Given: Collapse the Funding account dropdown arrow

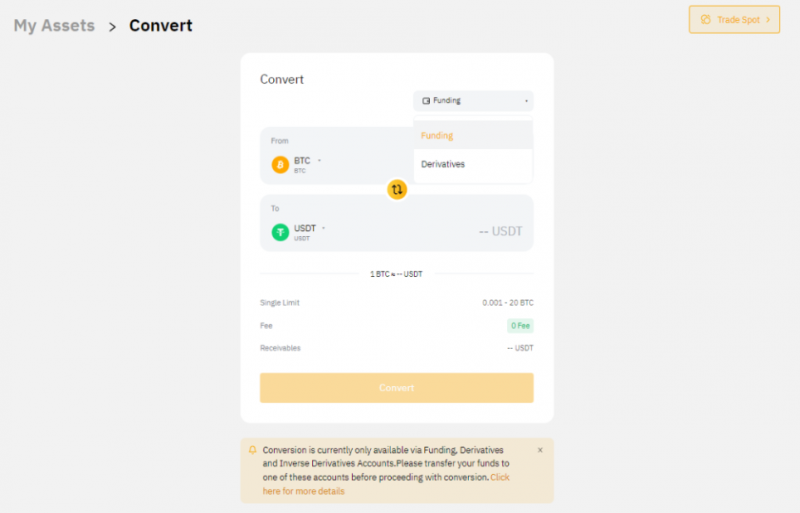Looking at the screenshot, I should pyautogui.click(x=526, y=101).
